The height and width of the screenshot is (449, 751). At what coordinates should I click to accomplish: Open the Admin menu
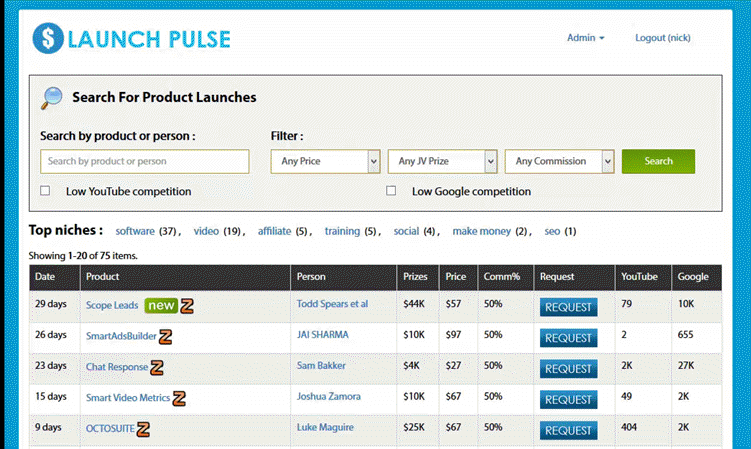[585, 38]
